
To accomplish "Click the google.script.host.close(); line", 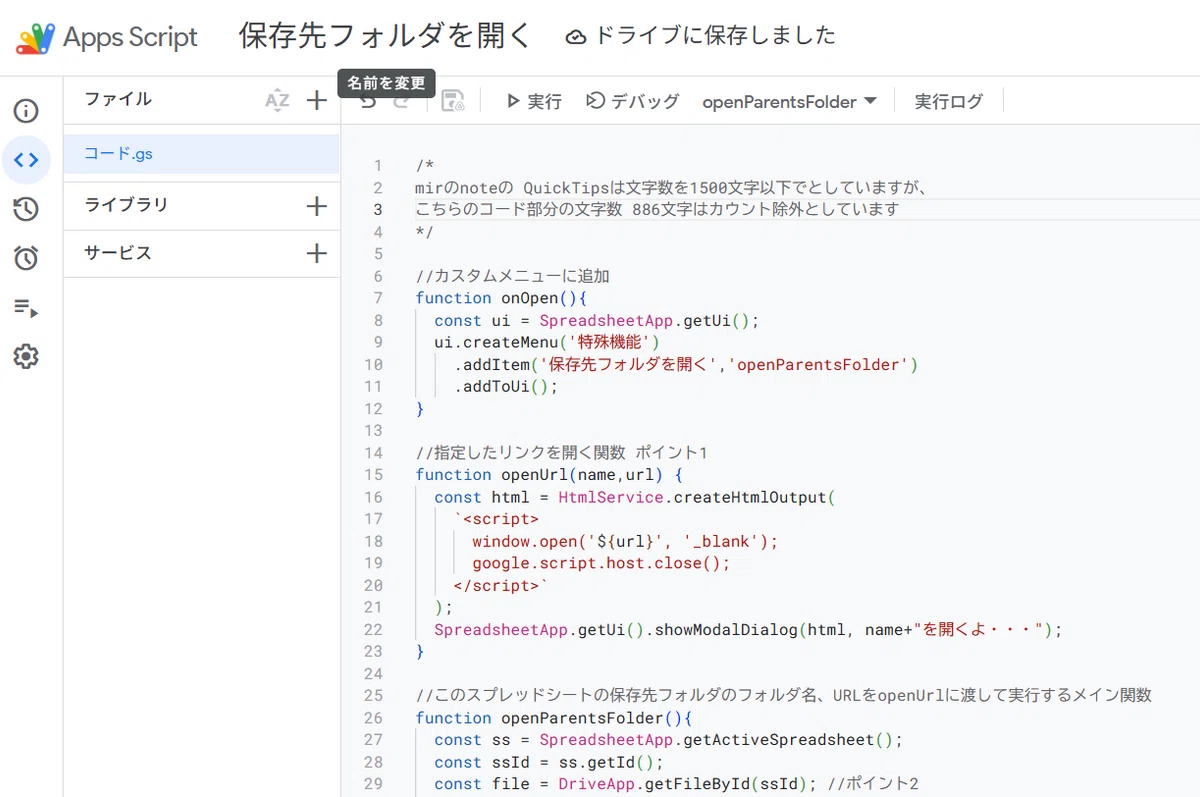I will (601, 563).
